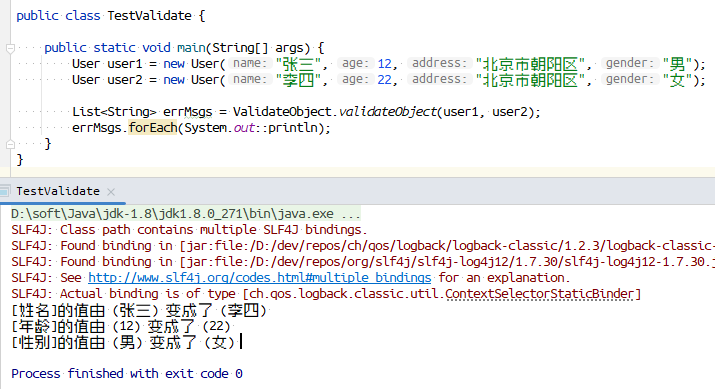Screen dimensions: 715x389
Task: Click the main method name
Action: pyautogui.click(x=191, y=48)
